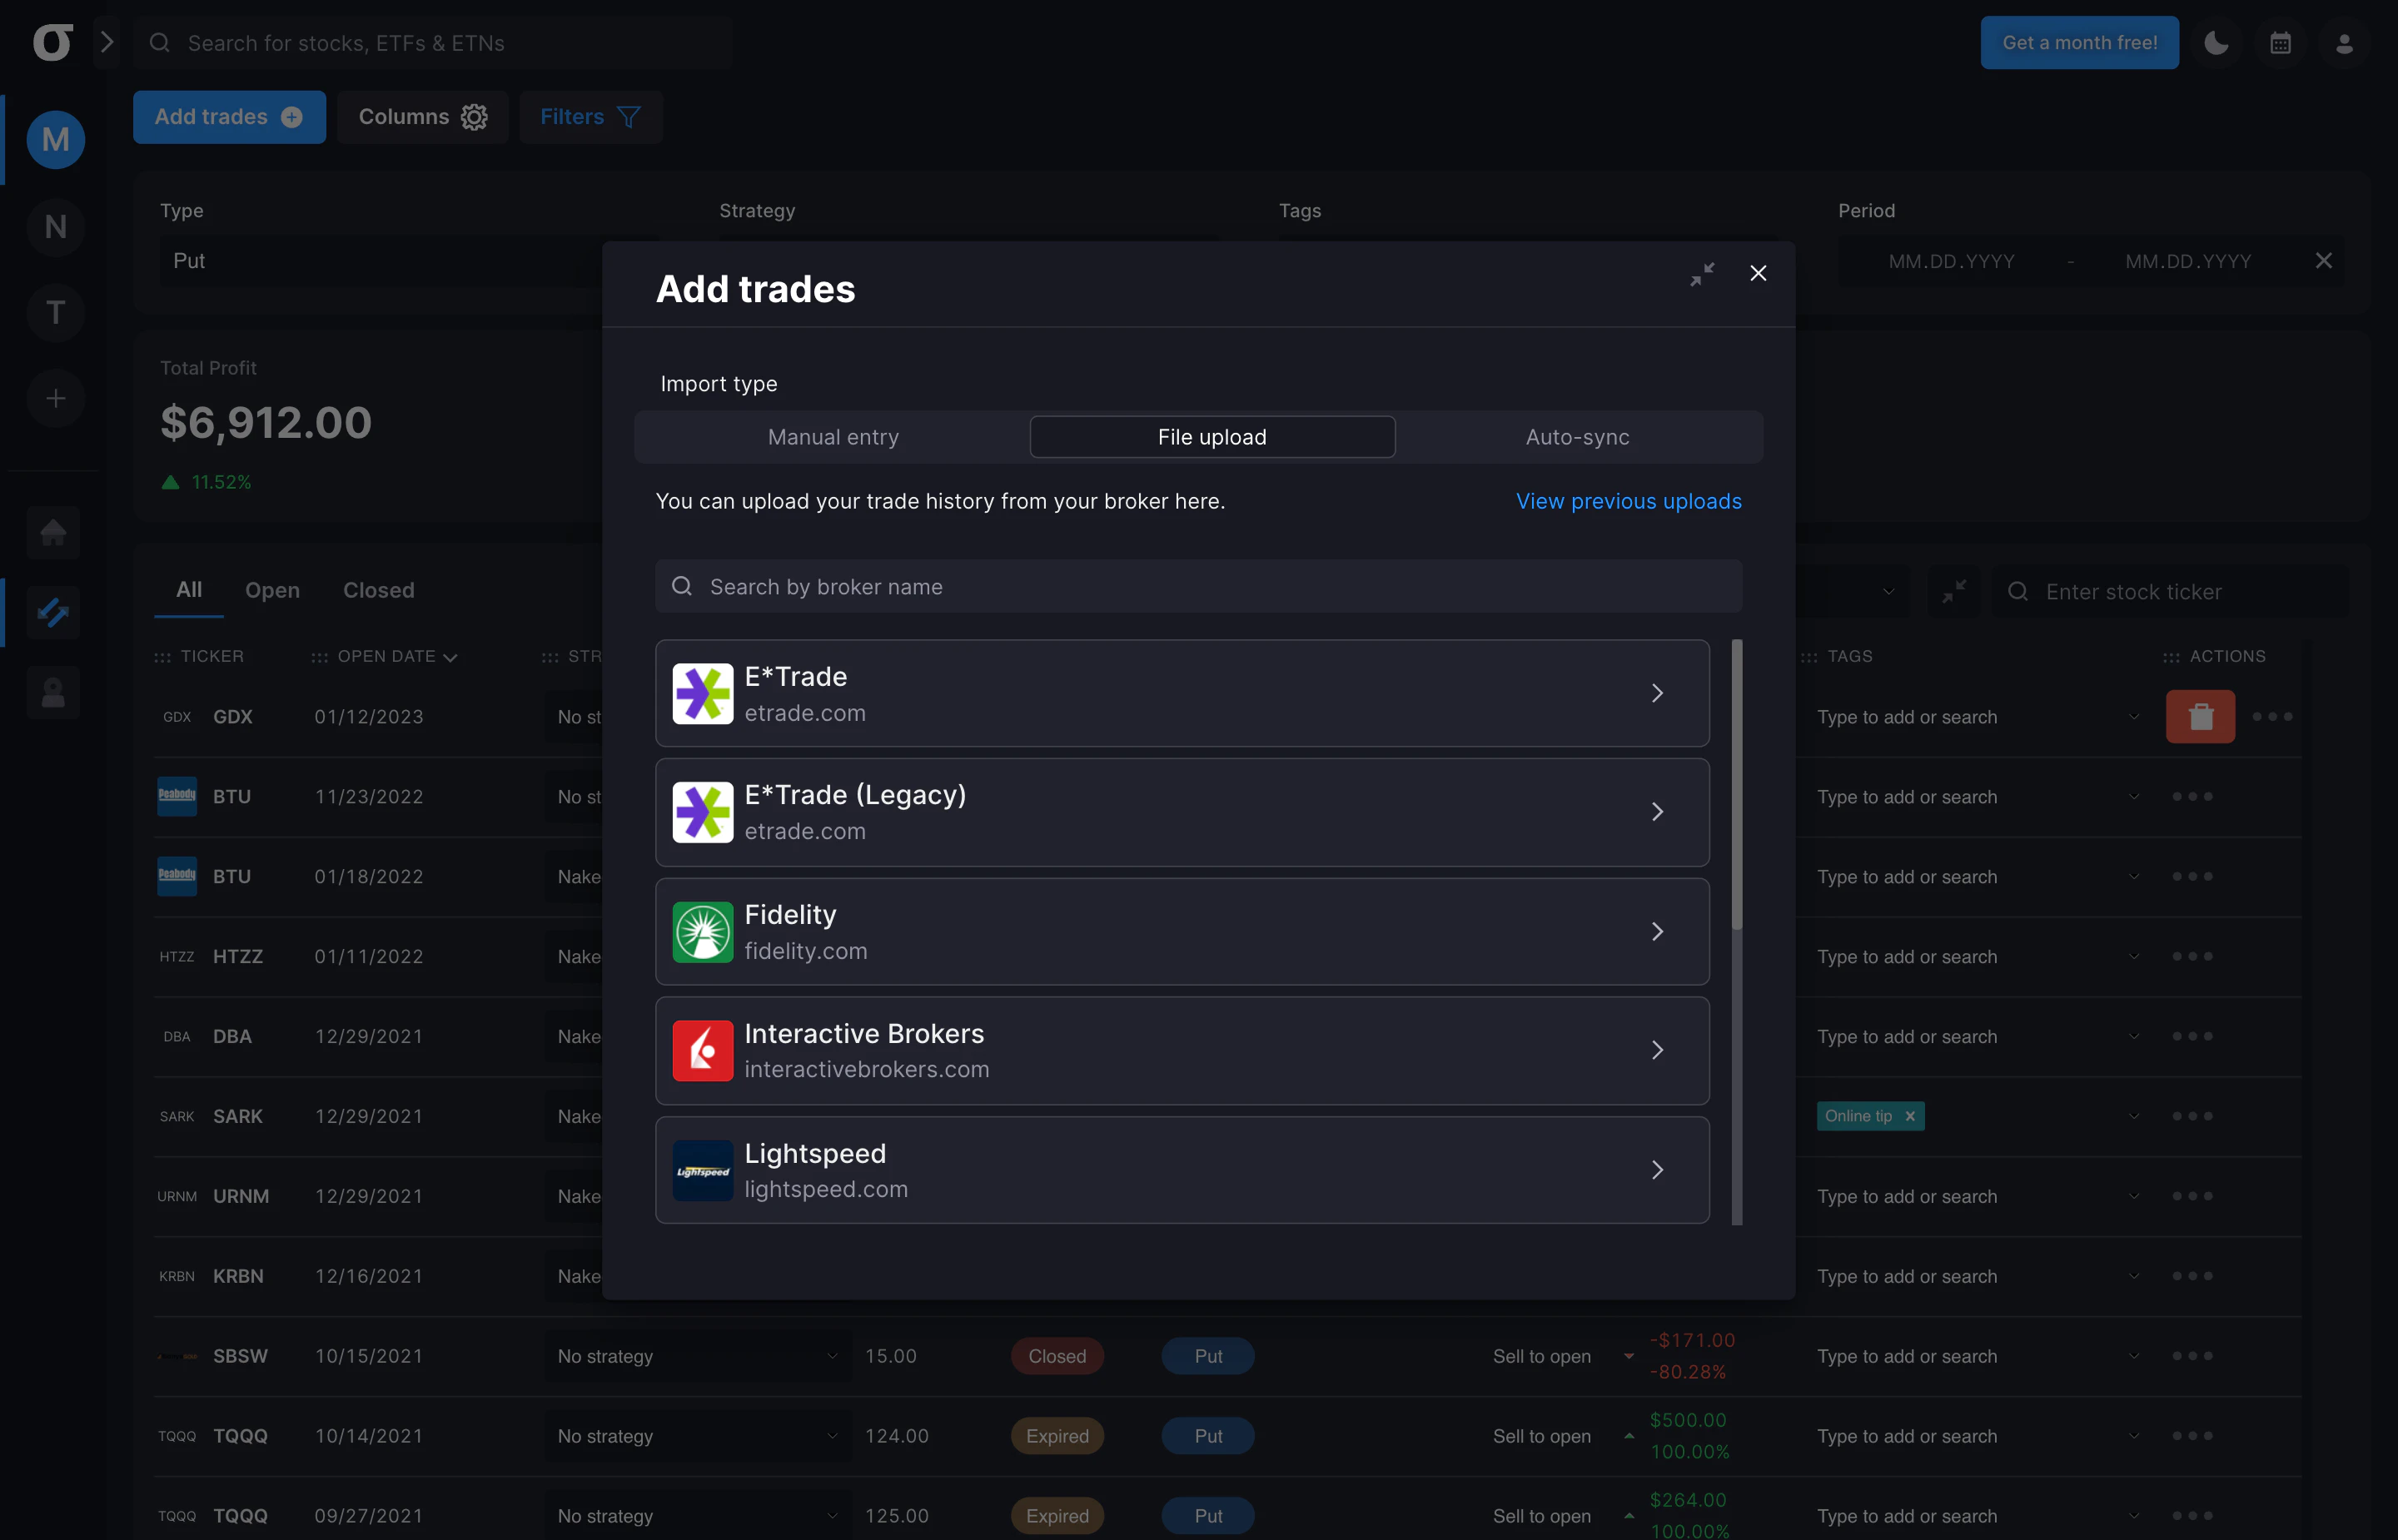2398x1540 pixels.
Task: Switch import type to Auto-sync
Action: click(1577, 437)
